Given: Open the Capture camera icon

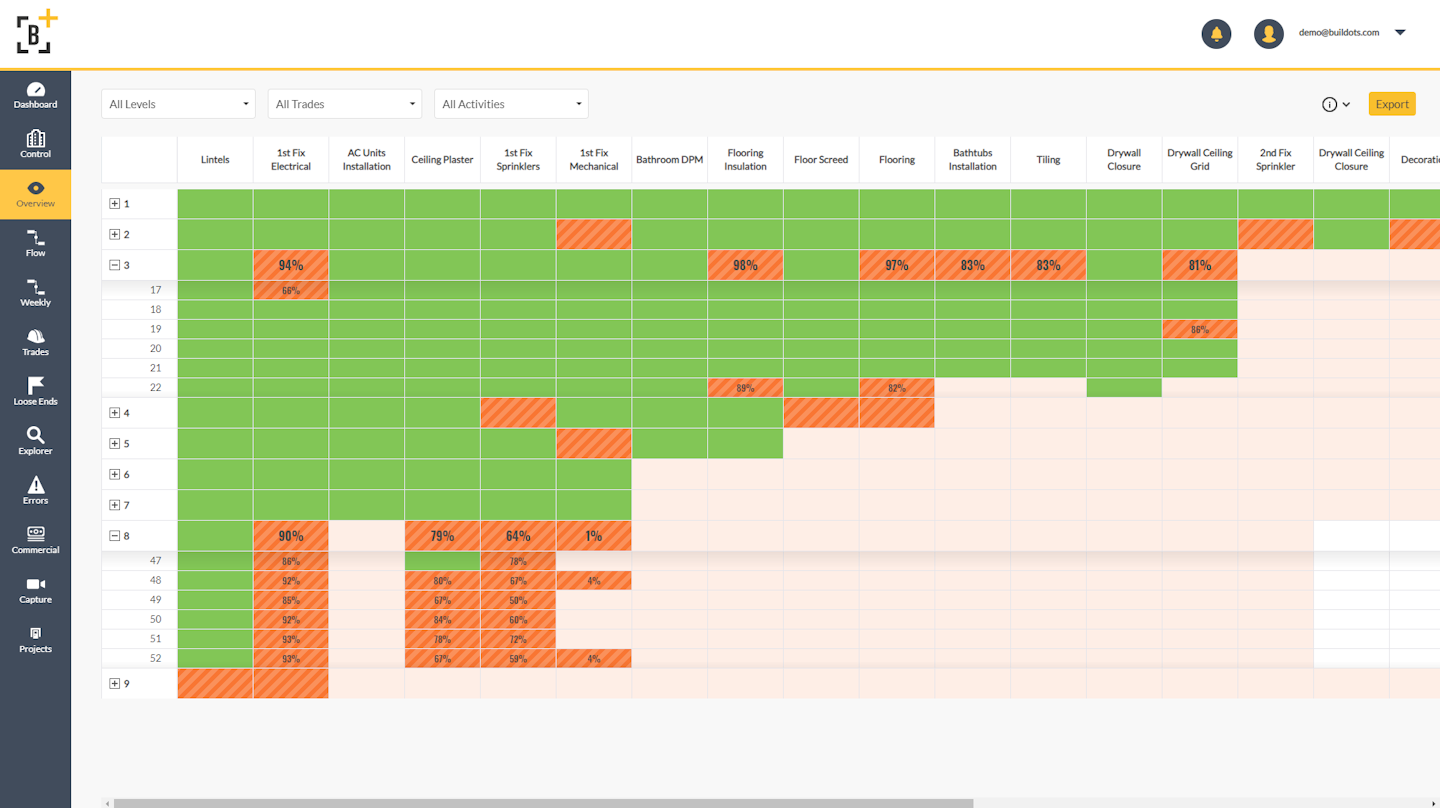Looking at the screenshot, I should click(35, 584).
